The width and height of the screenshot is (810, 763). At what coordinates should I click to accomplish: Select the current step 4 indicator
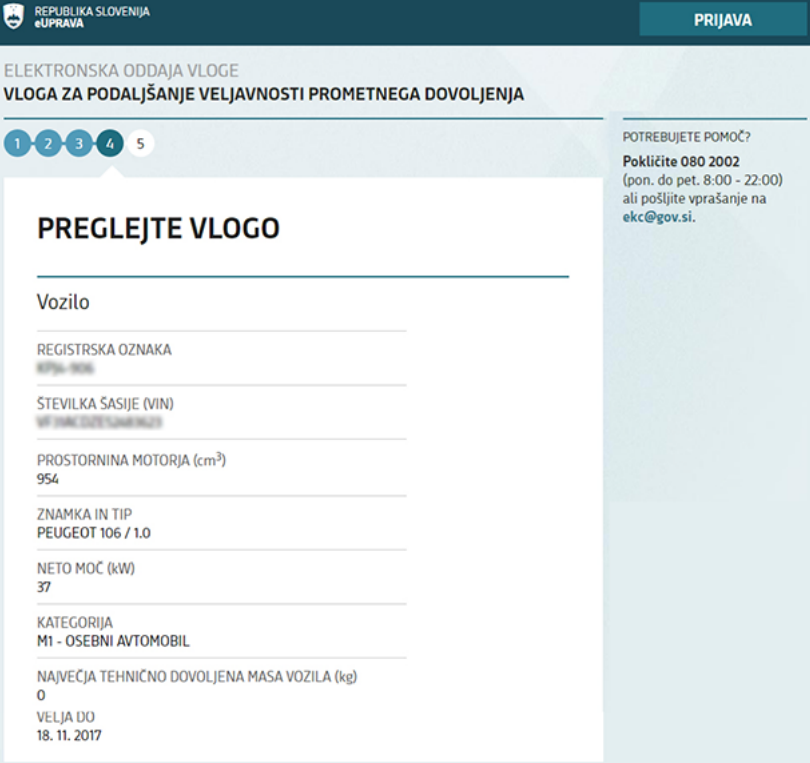pyautogui.click(x=110, y=143)
